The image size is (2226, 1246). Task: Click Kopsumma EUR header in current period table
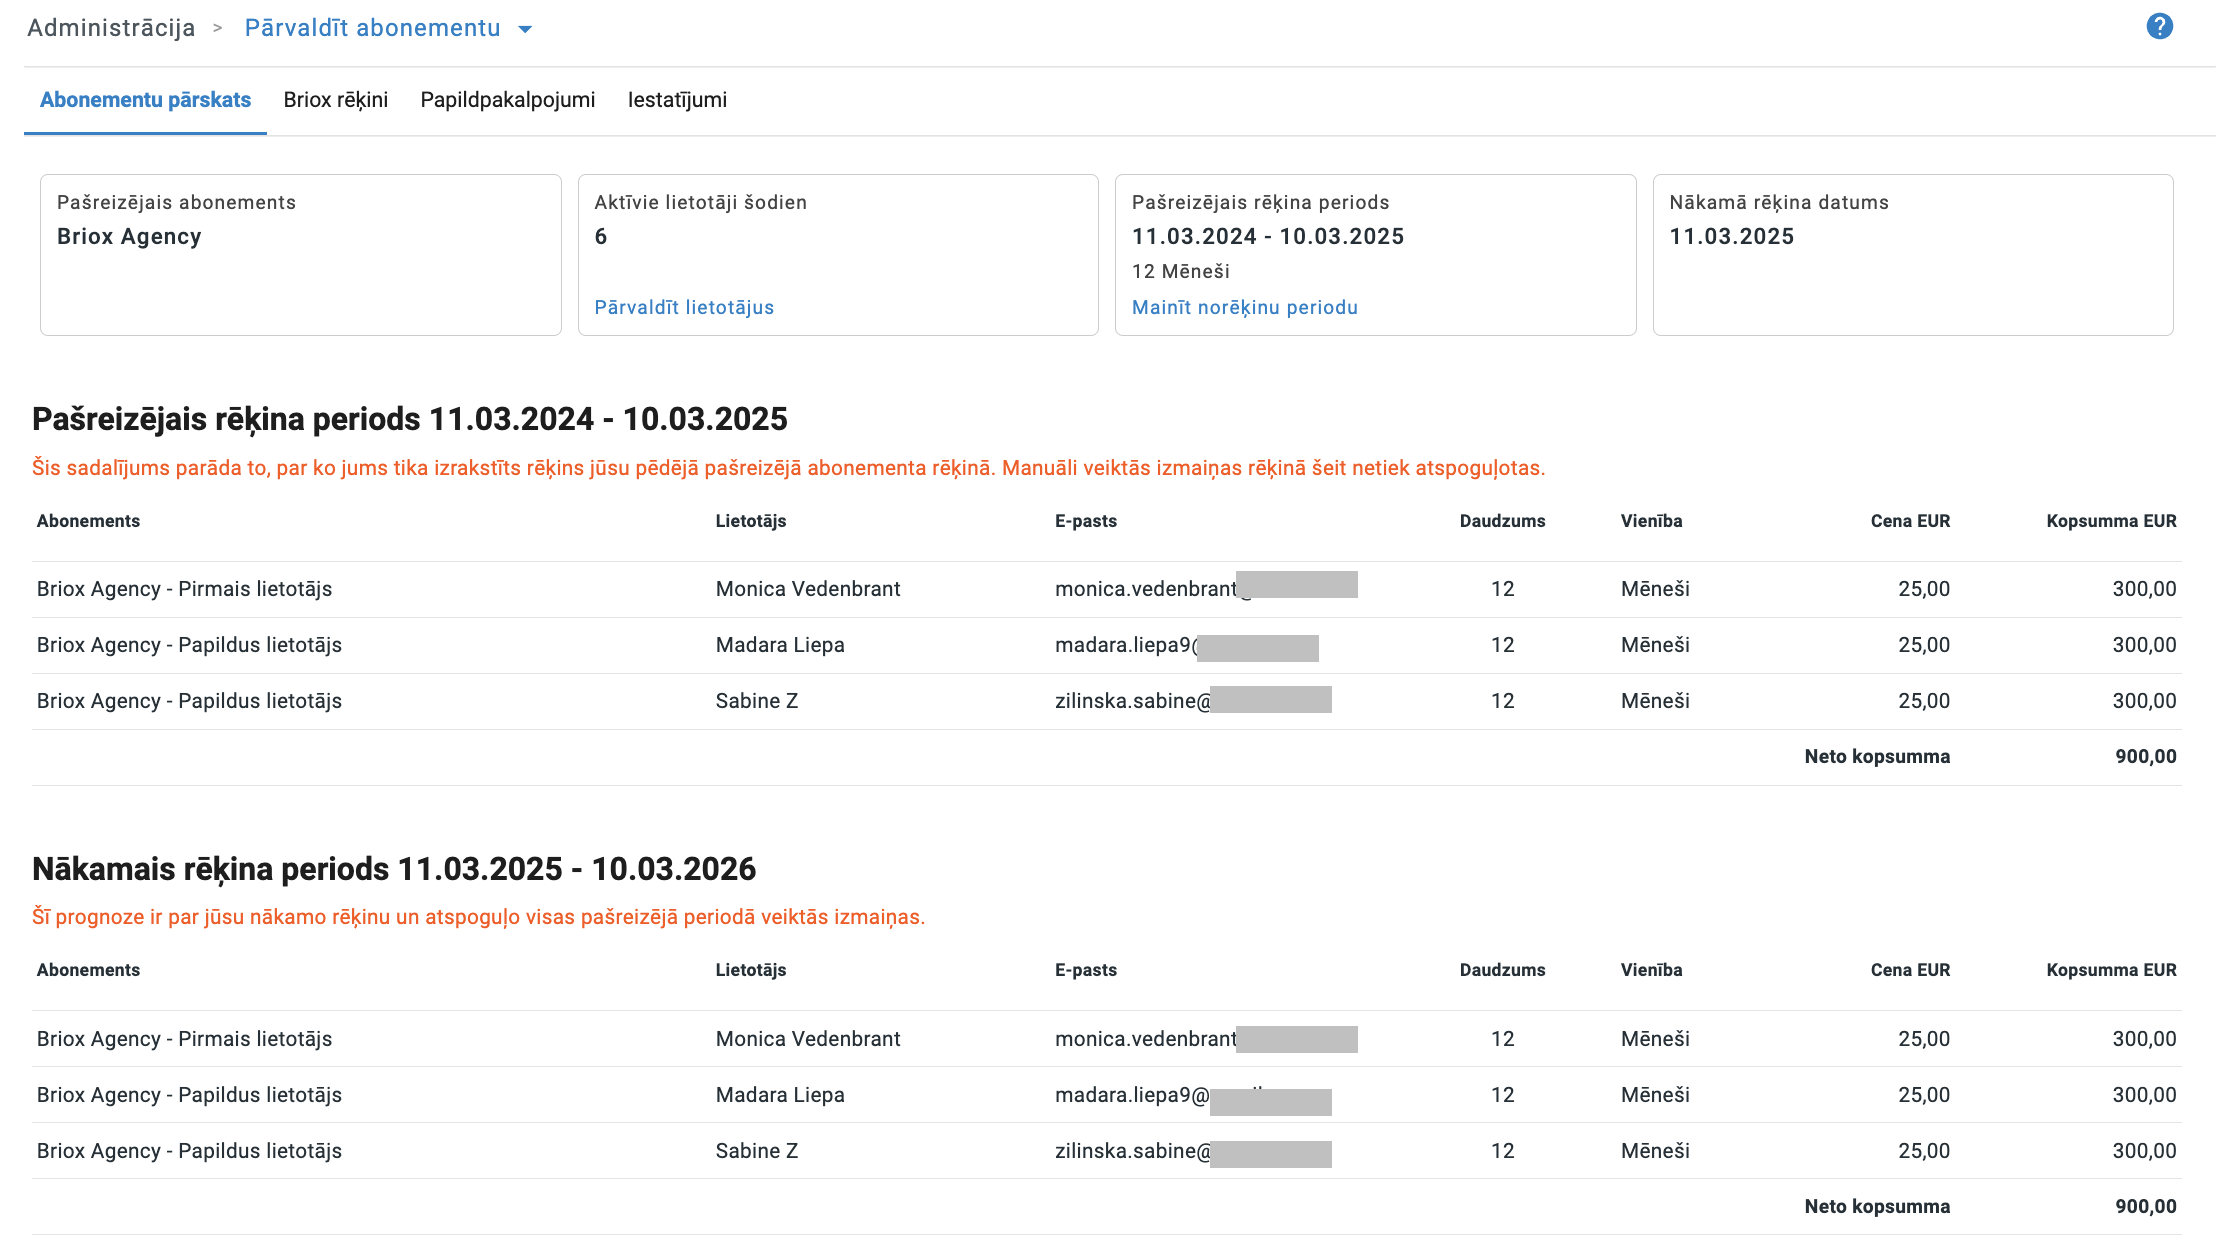(2111, 521)
